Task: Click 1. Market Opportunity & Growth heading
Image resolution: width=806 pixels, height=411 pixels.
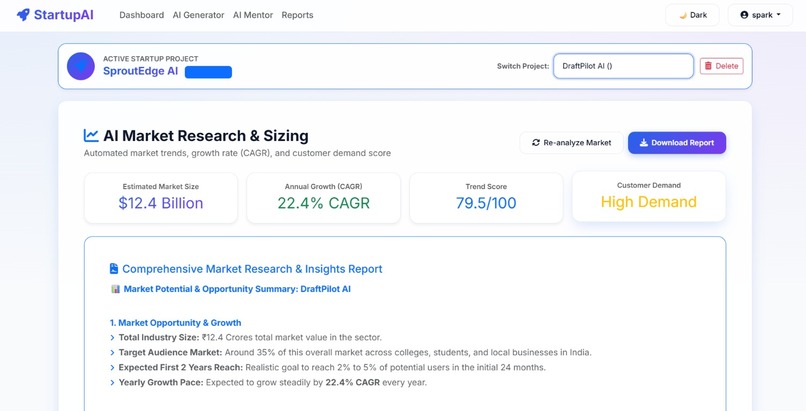Action: [x=175, y=323]
